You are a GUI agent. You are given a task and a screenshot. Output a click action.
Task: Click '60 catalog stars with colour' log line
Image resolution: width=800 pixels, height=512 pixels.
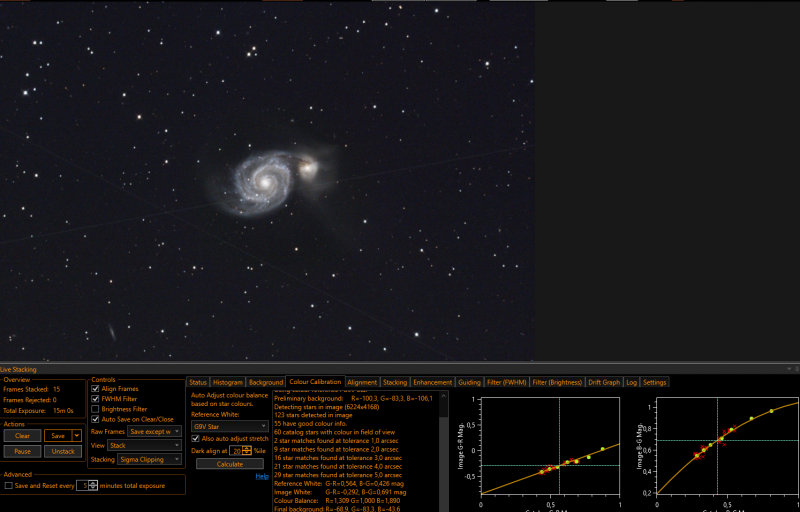pos(334,432)
